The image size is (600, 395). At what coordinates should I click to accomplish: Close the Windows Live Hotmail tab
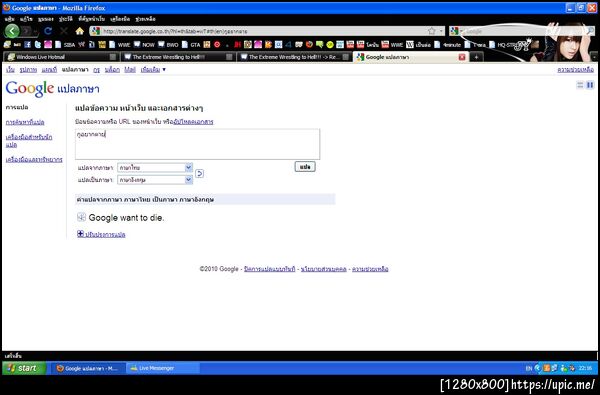113,57
